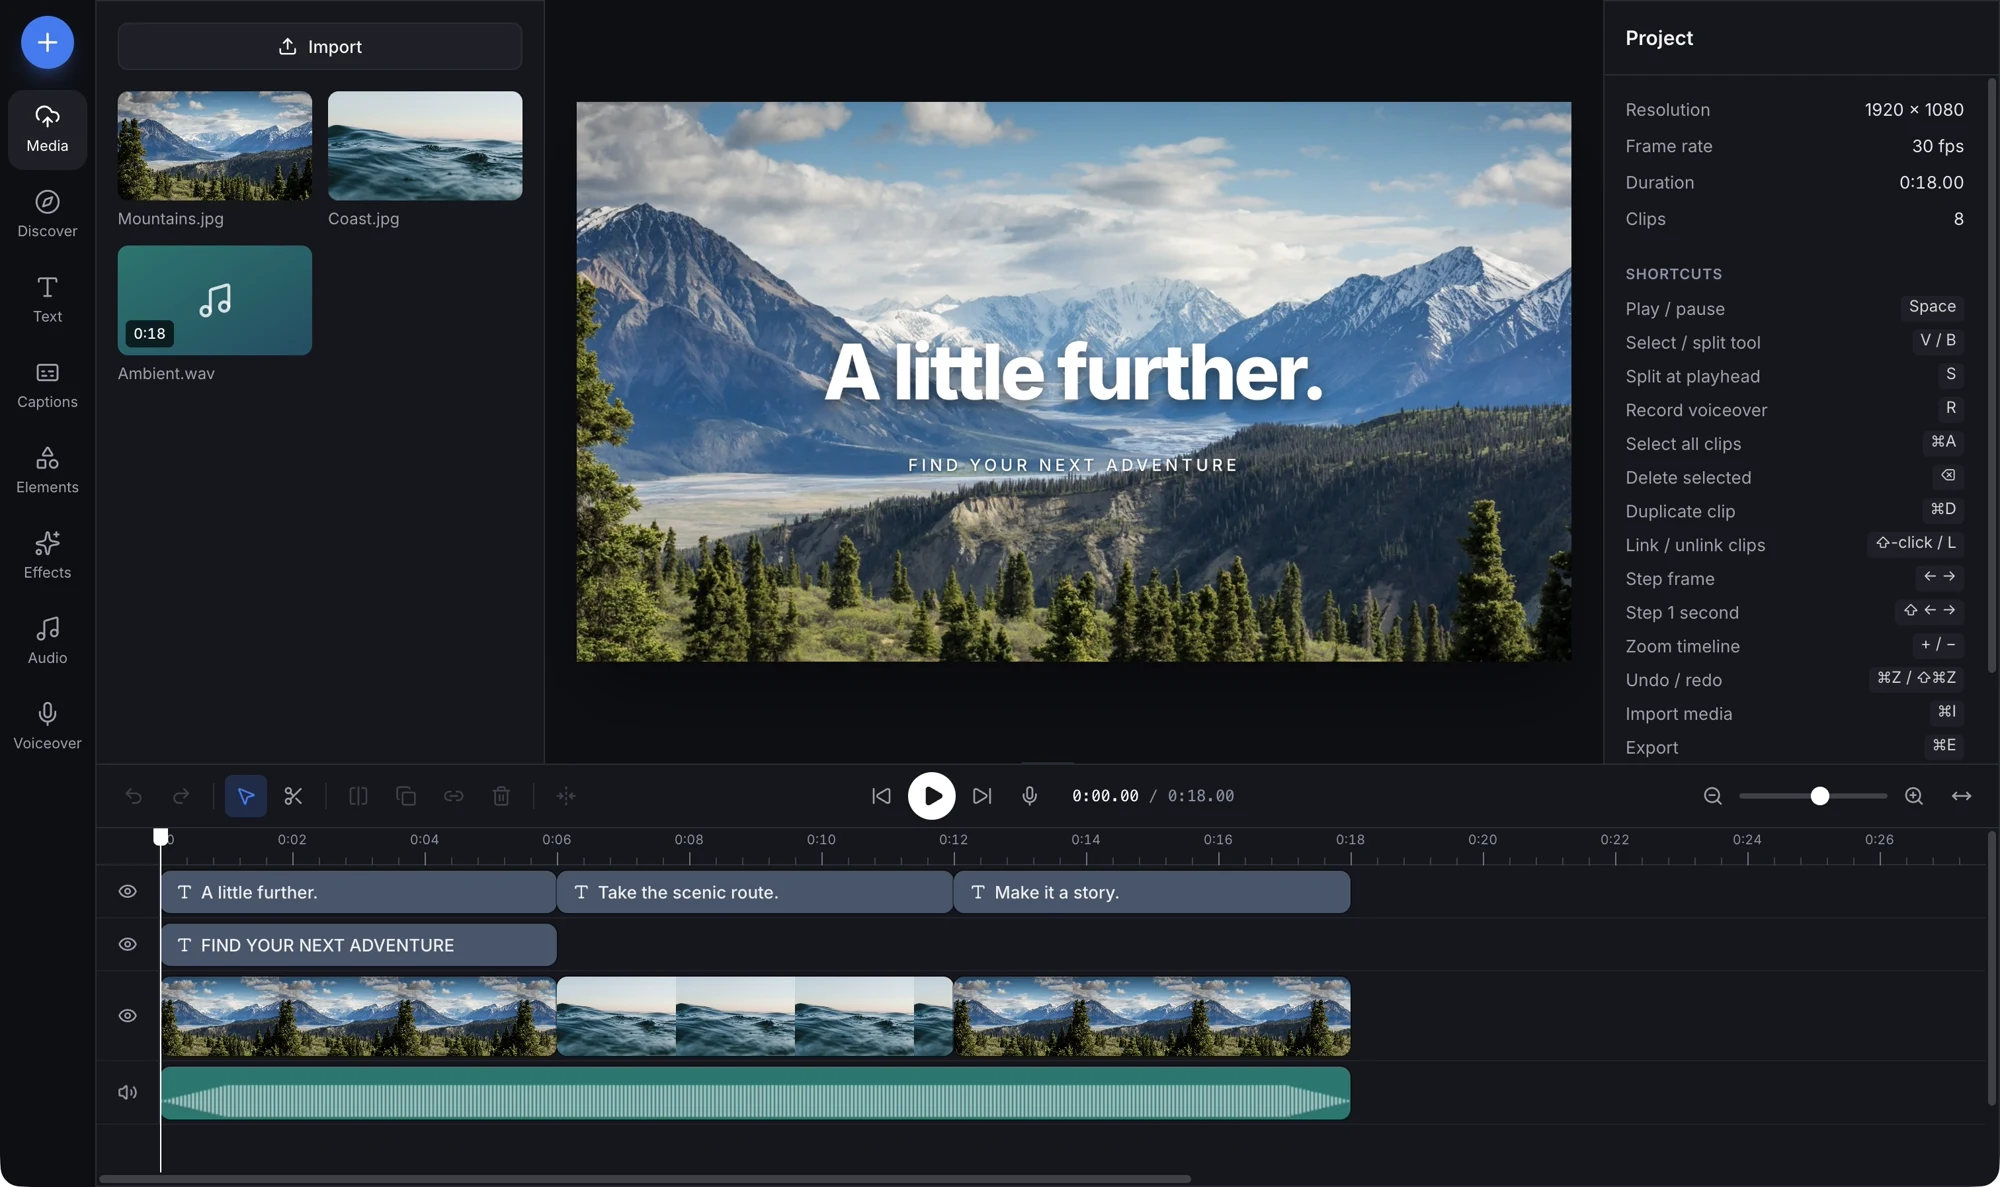Viewport: 2000px width, 1187px height.
Task: Adjust the timeline zoom slider handle
Action: [x=1820, y=796]
